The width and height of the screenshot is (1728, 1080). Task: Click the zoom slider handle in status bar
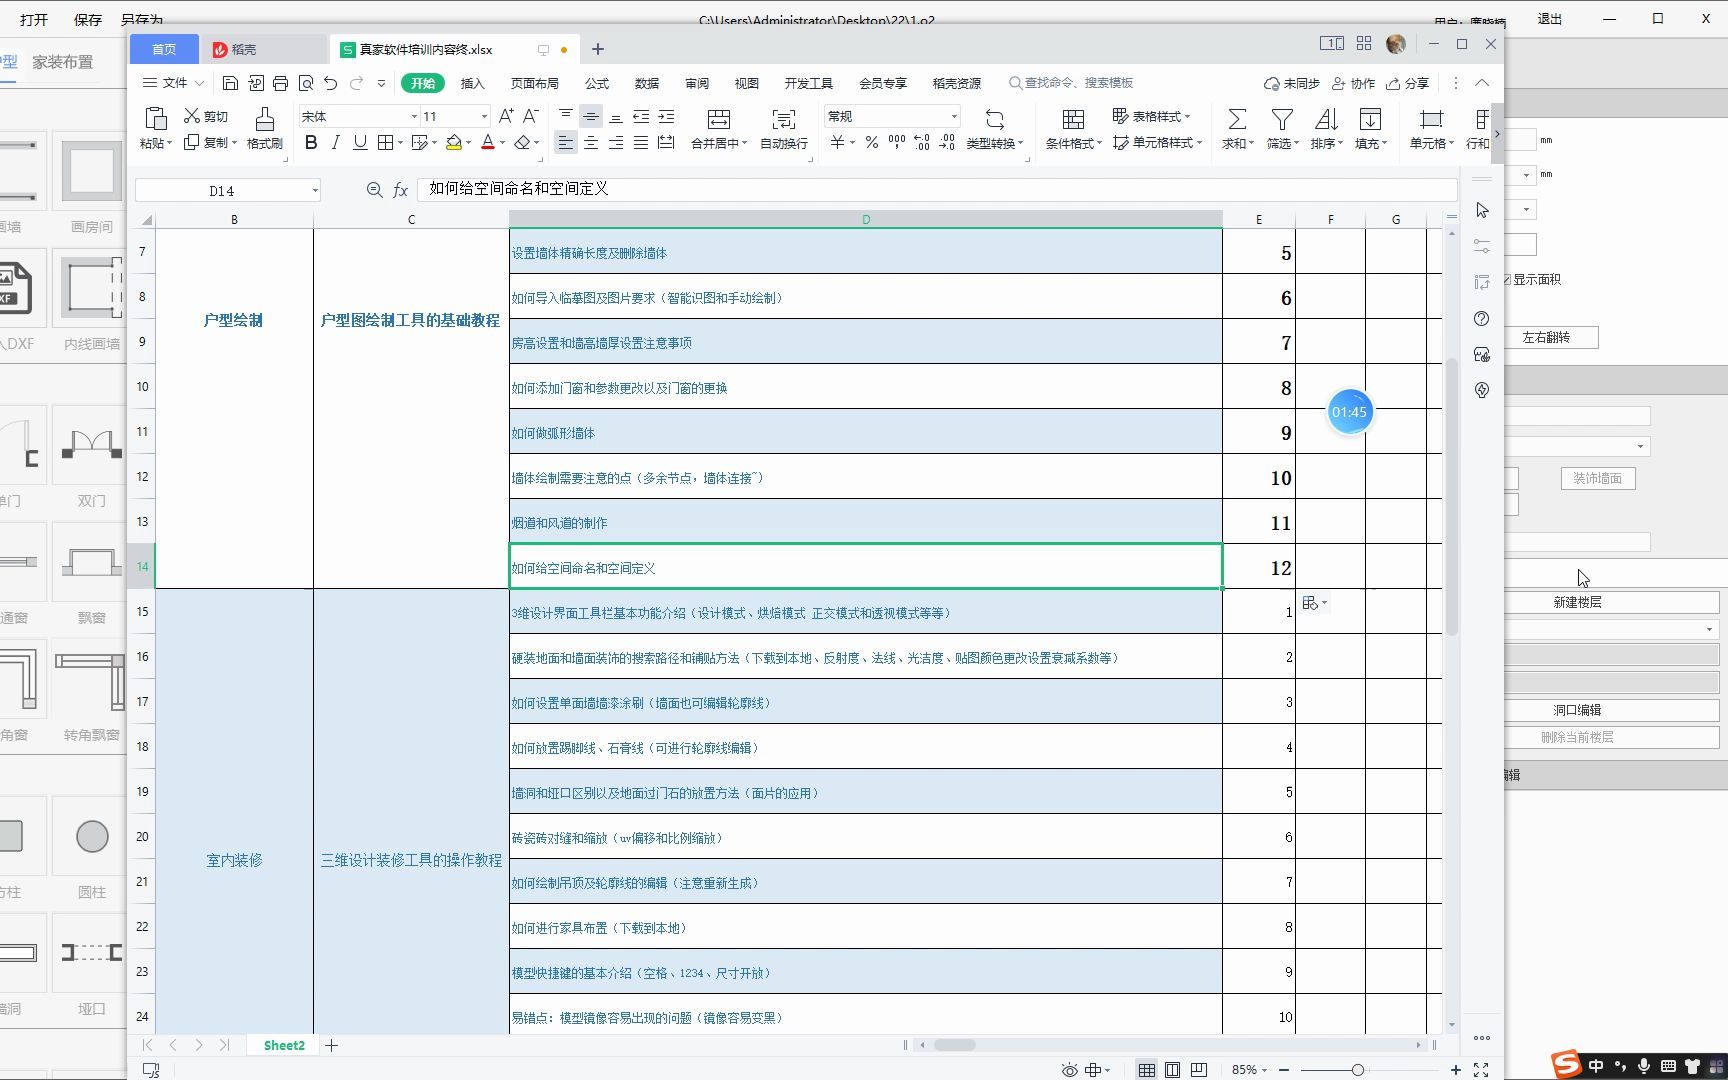[1357, 1070]
